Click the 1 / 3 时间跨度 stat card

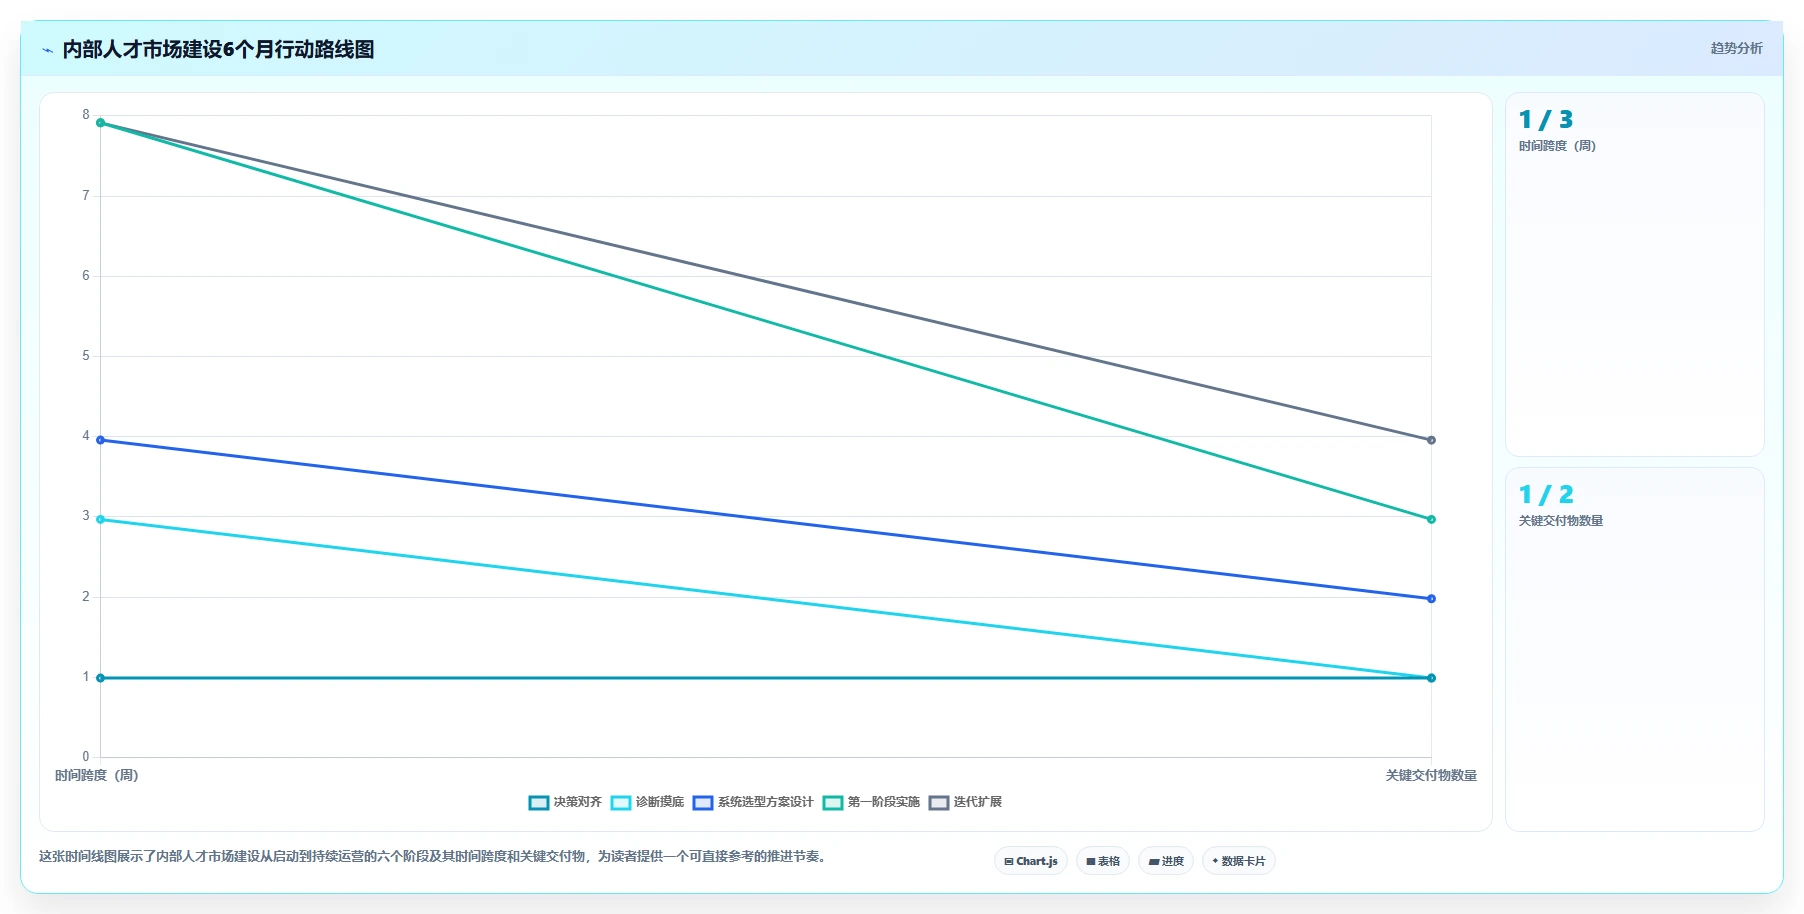[1634, 274]
